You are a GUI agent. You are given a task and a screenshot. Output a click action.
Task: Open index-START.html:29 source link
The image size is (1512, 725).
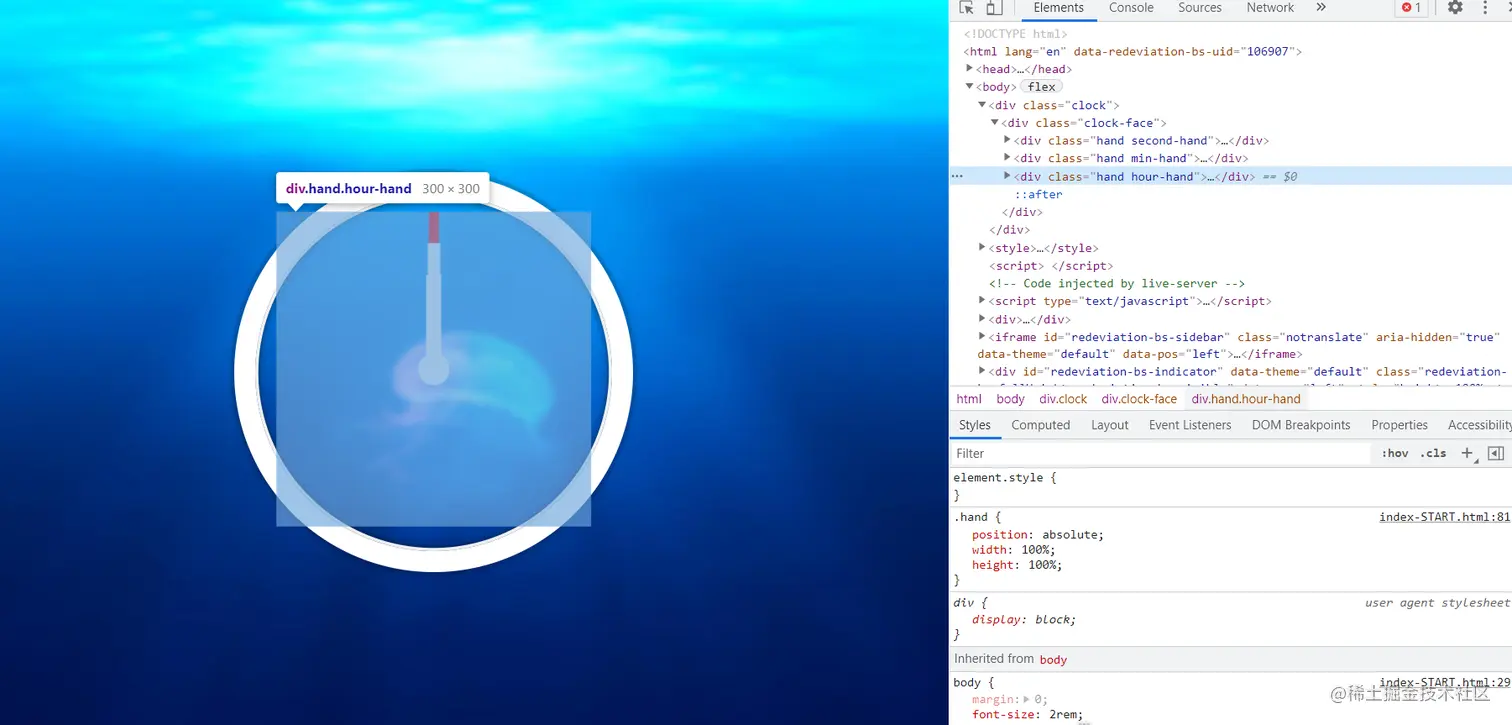[x=1444, y=683]
